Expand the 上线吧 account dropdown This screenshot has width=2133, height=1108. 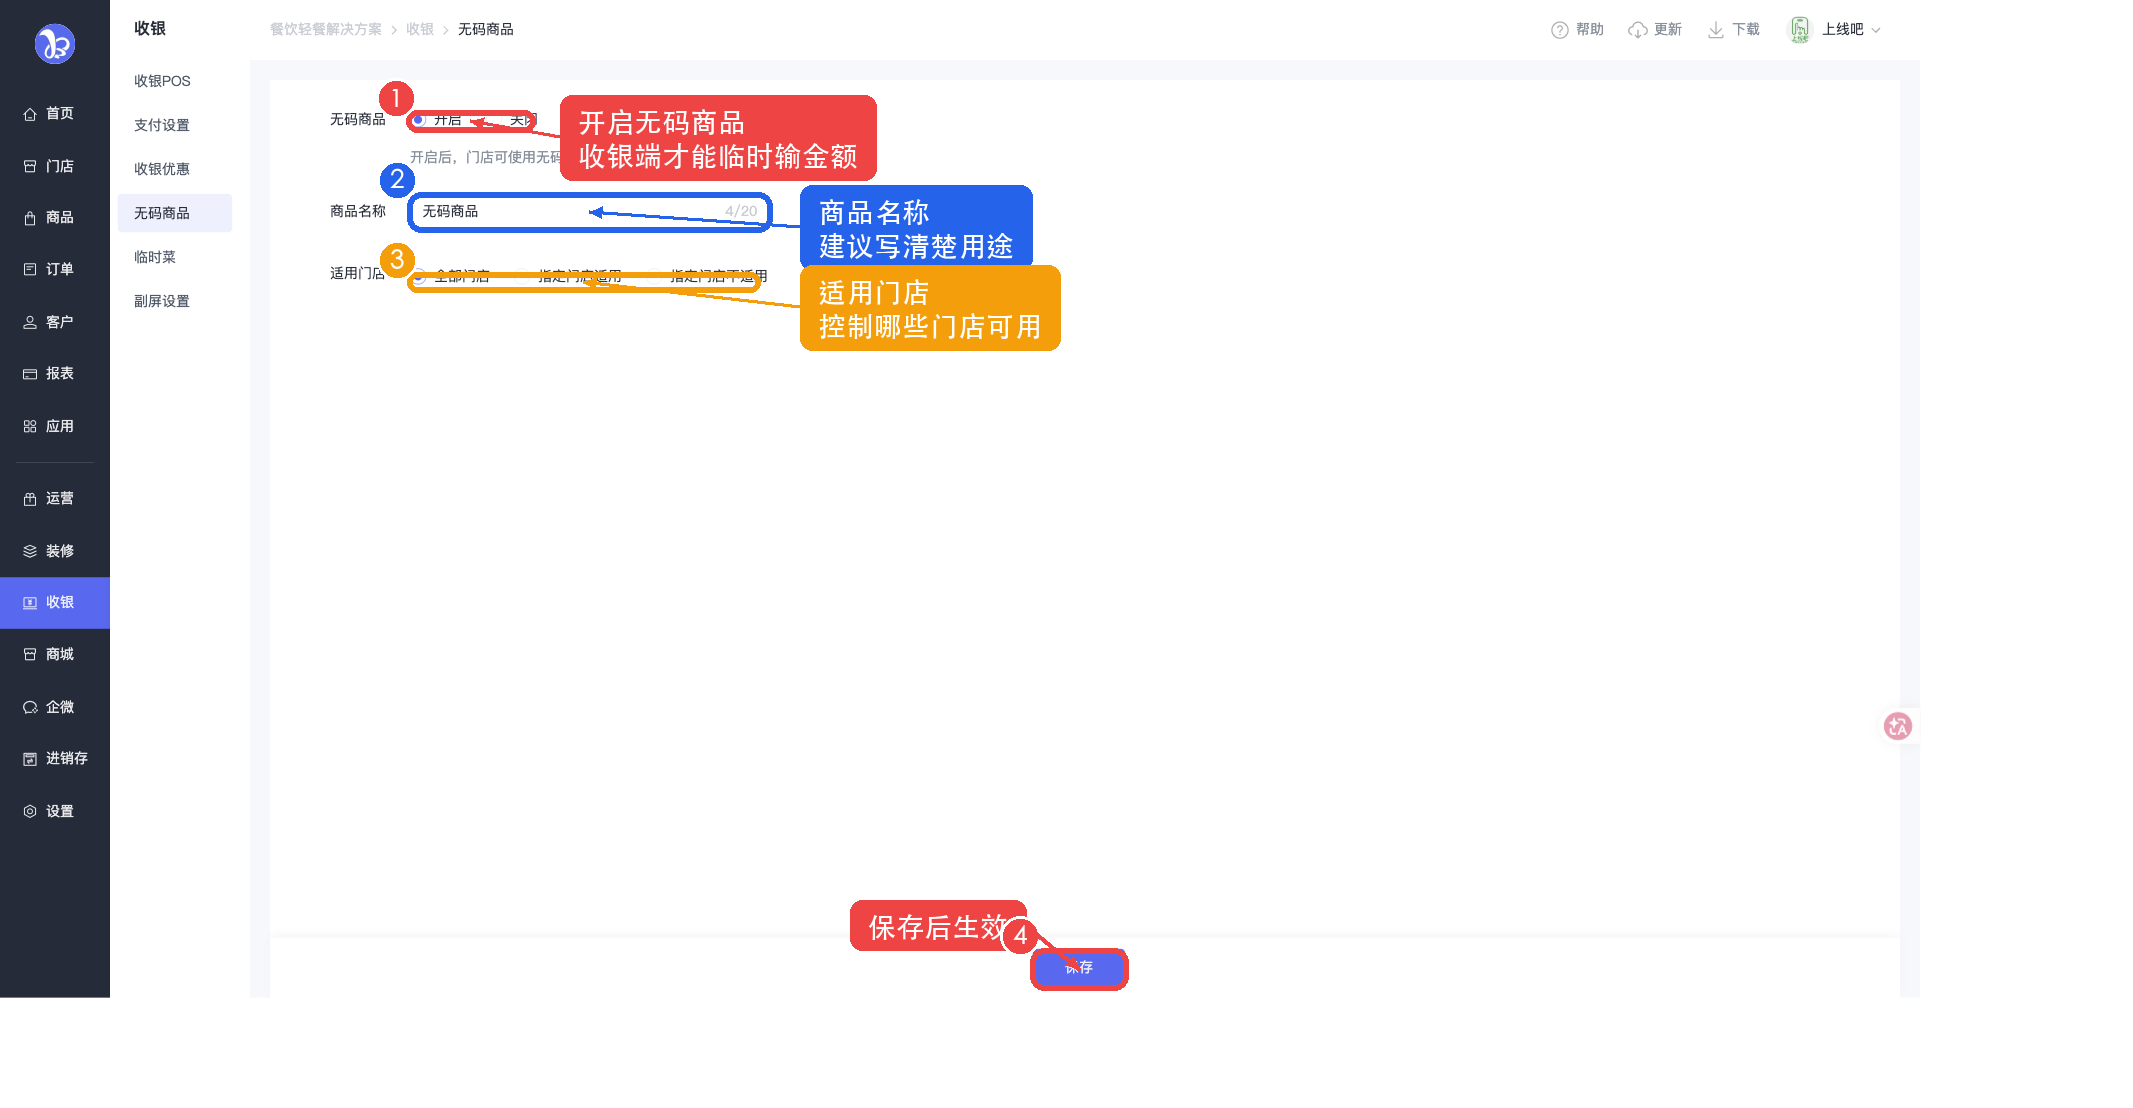click(x=1852, y=30)
